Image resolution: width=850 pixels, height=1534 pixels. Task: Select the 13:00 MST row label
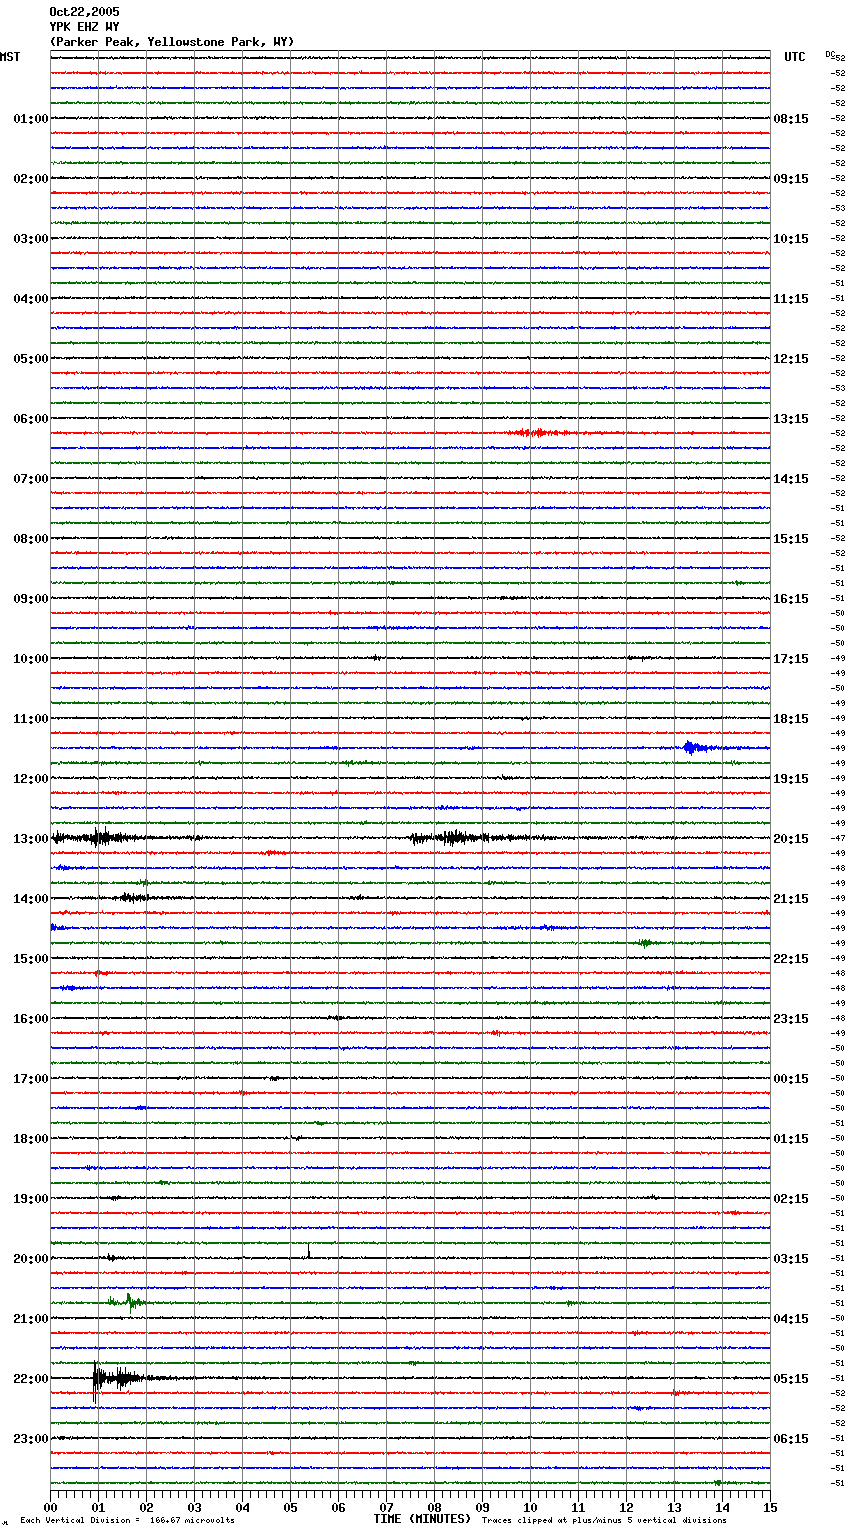coord(31,839)
